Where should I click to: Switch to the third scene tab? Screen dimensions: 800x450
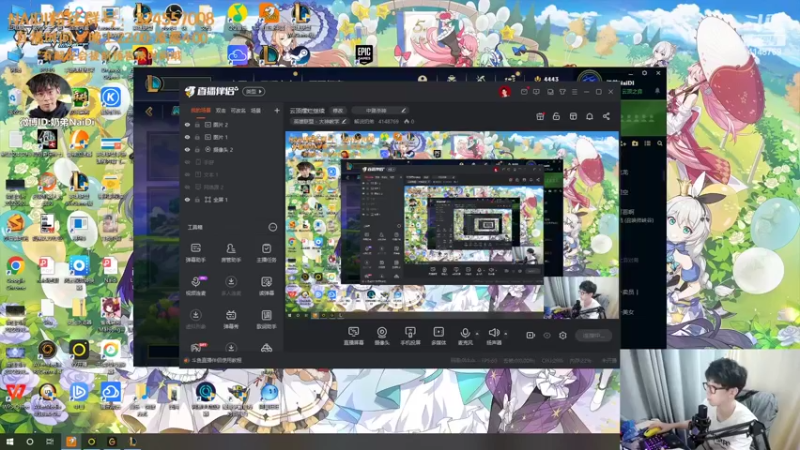[x=238, y=110]
